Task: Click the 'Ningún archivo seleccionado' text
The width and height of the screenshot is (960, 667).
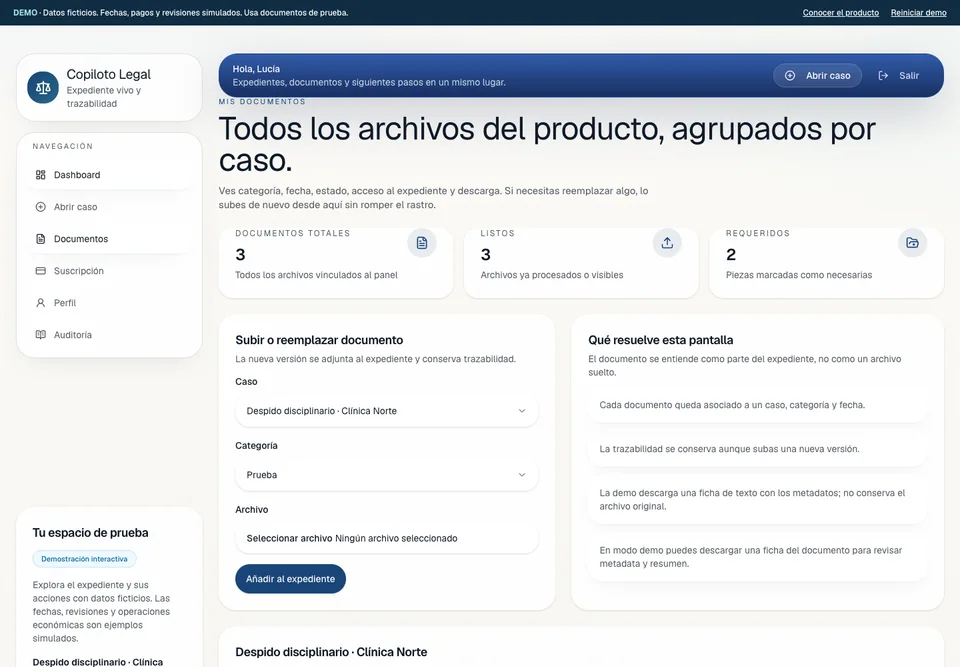Action: tap(396, 538)
